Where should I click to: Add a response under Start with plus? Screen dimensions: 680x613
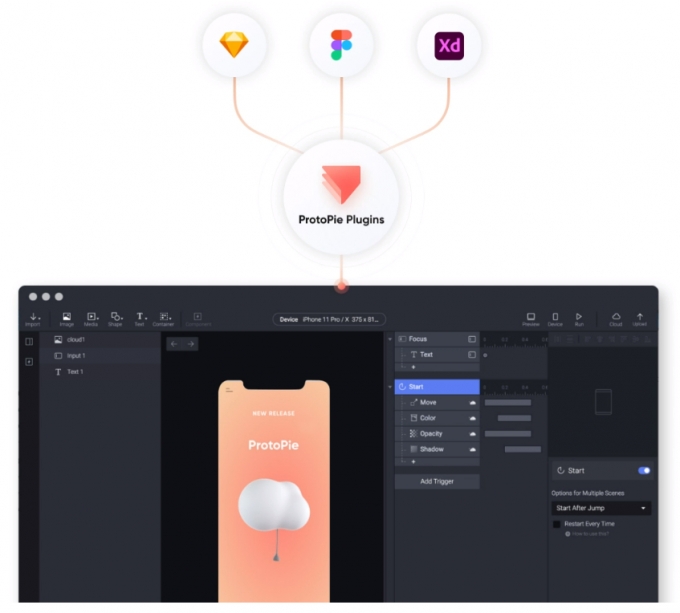[x=413, y=462]
